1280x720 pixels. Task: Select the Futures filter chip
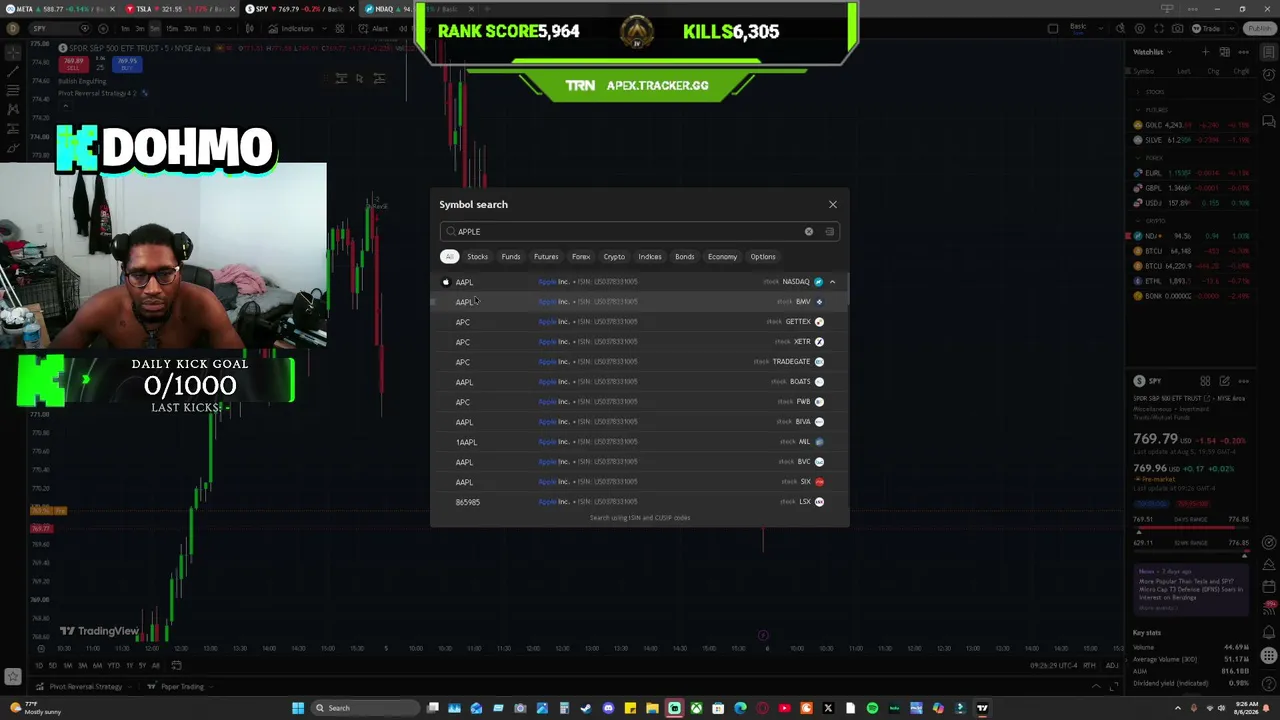click(546, 257)
